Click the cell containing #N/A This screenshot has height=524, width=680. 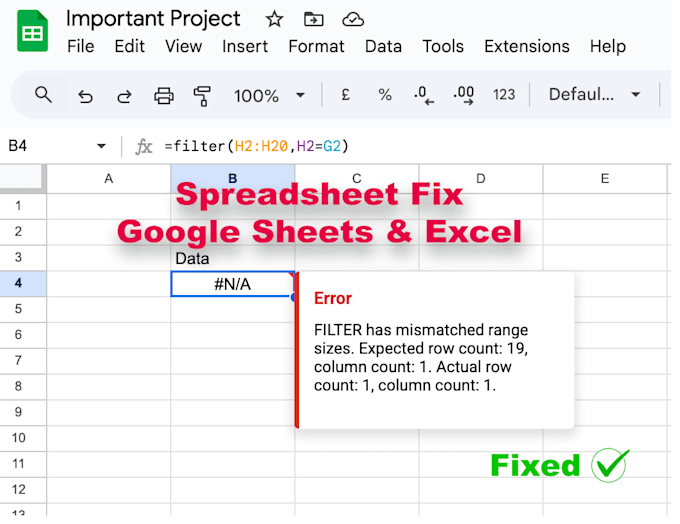[x=232, y=284]
